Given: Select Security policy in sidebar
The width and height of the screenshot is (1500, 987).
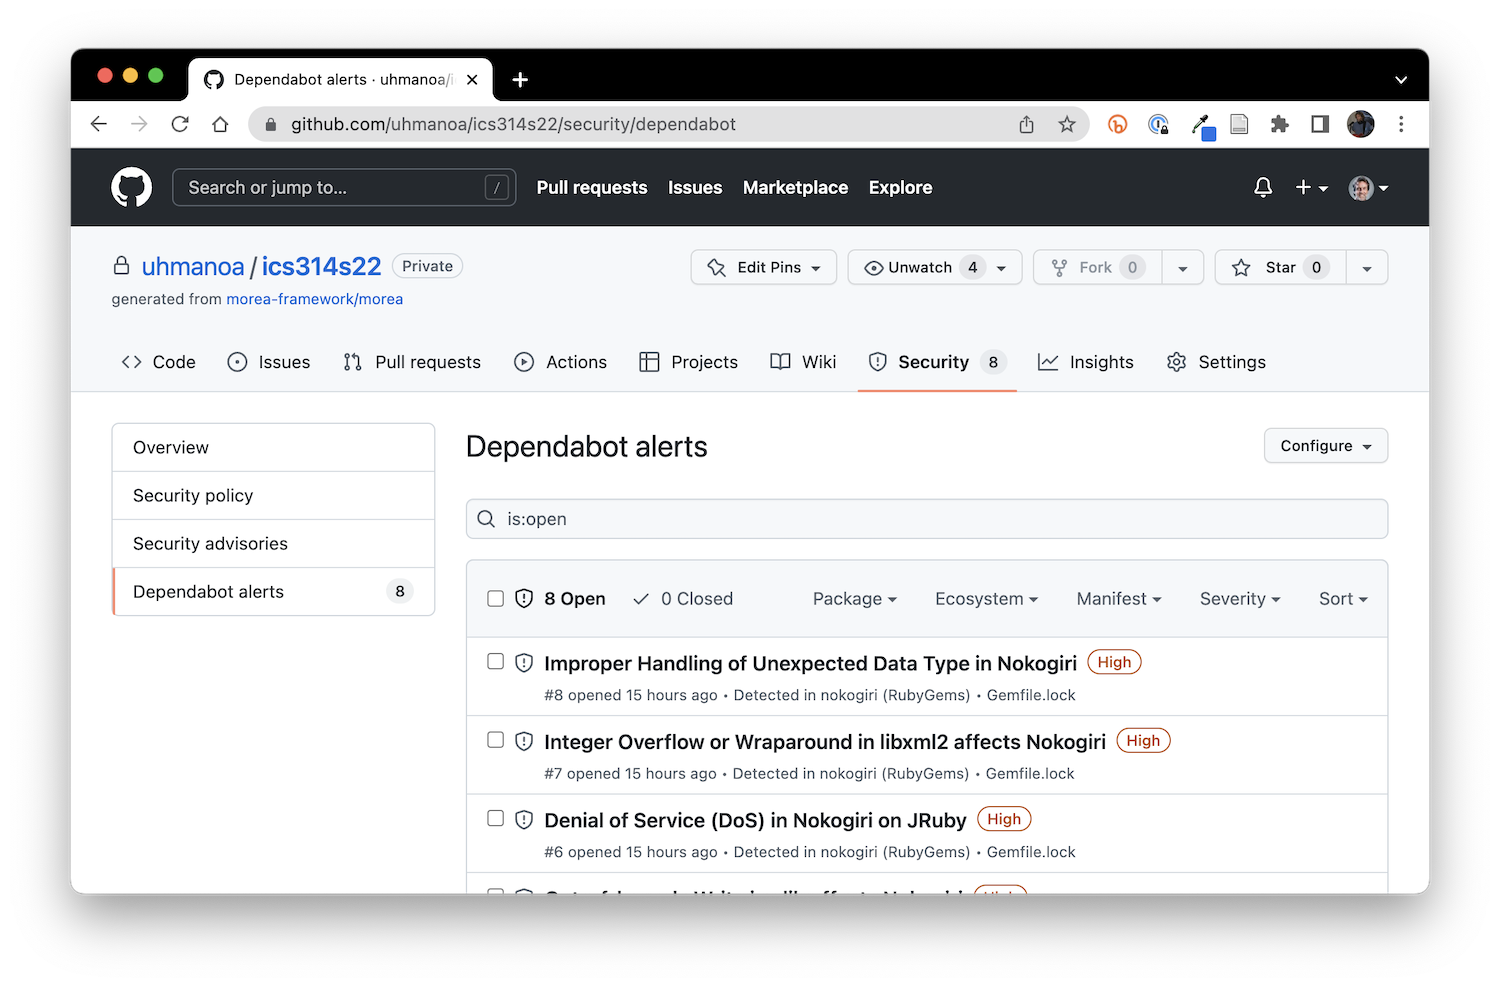Looking at the screenshot, I should [x=273, y=495].
